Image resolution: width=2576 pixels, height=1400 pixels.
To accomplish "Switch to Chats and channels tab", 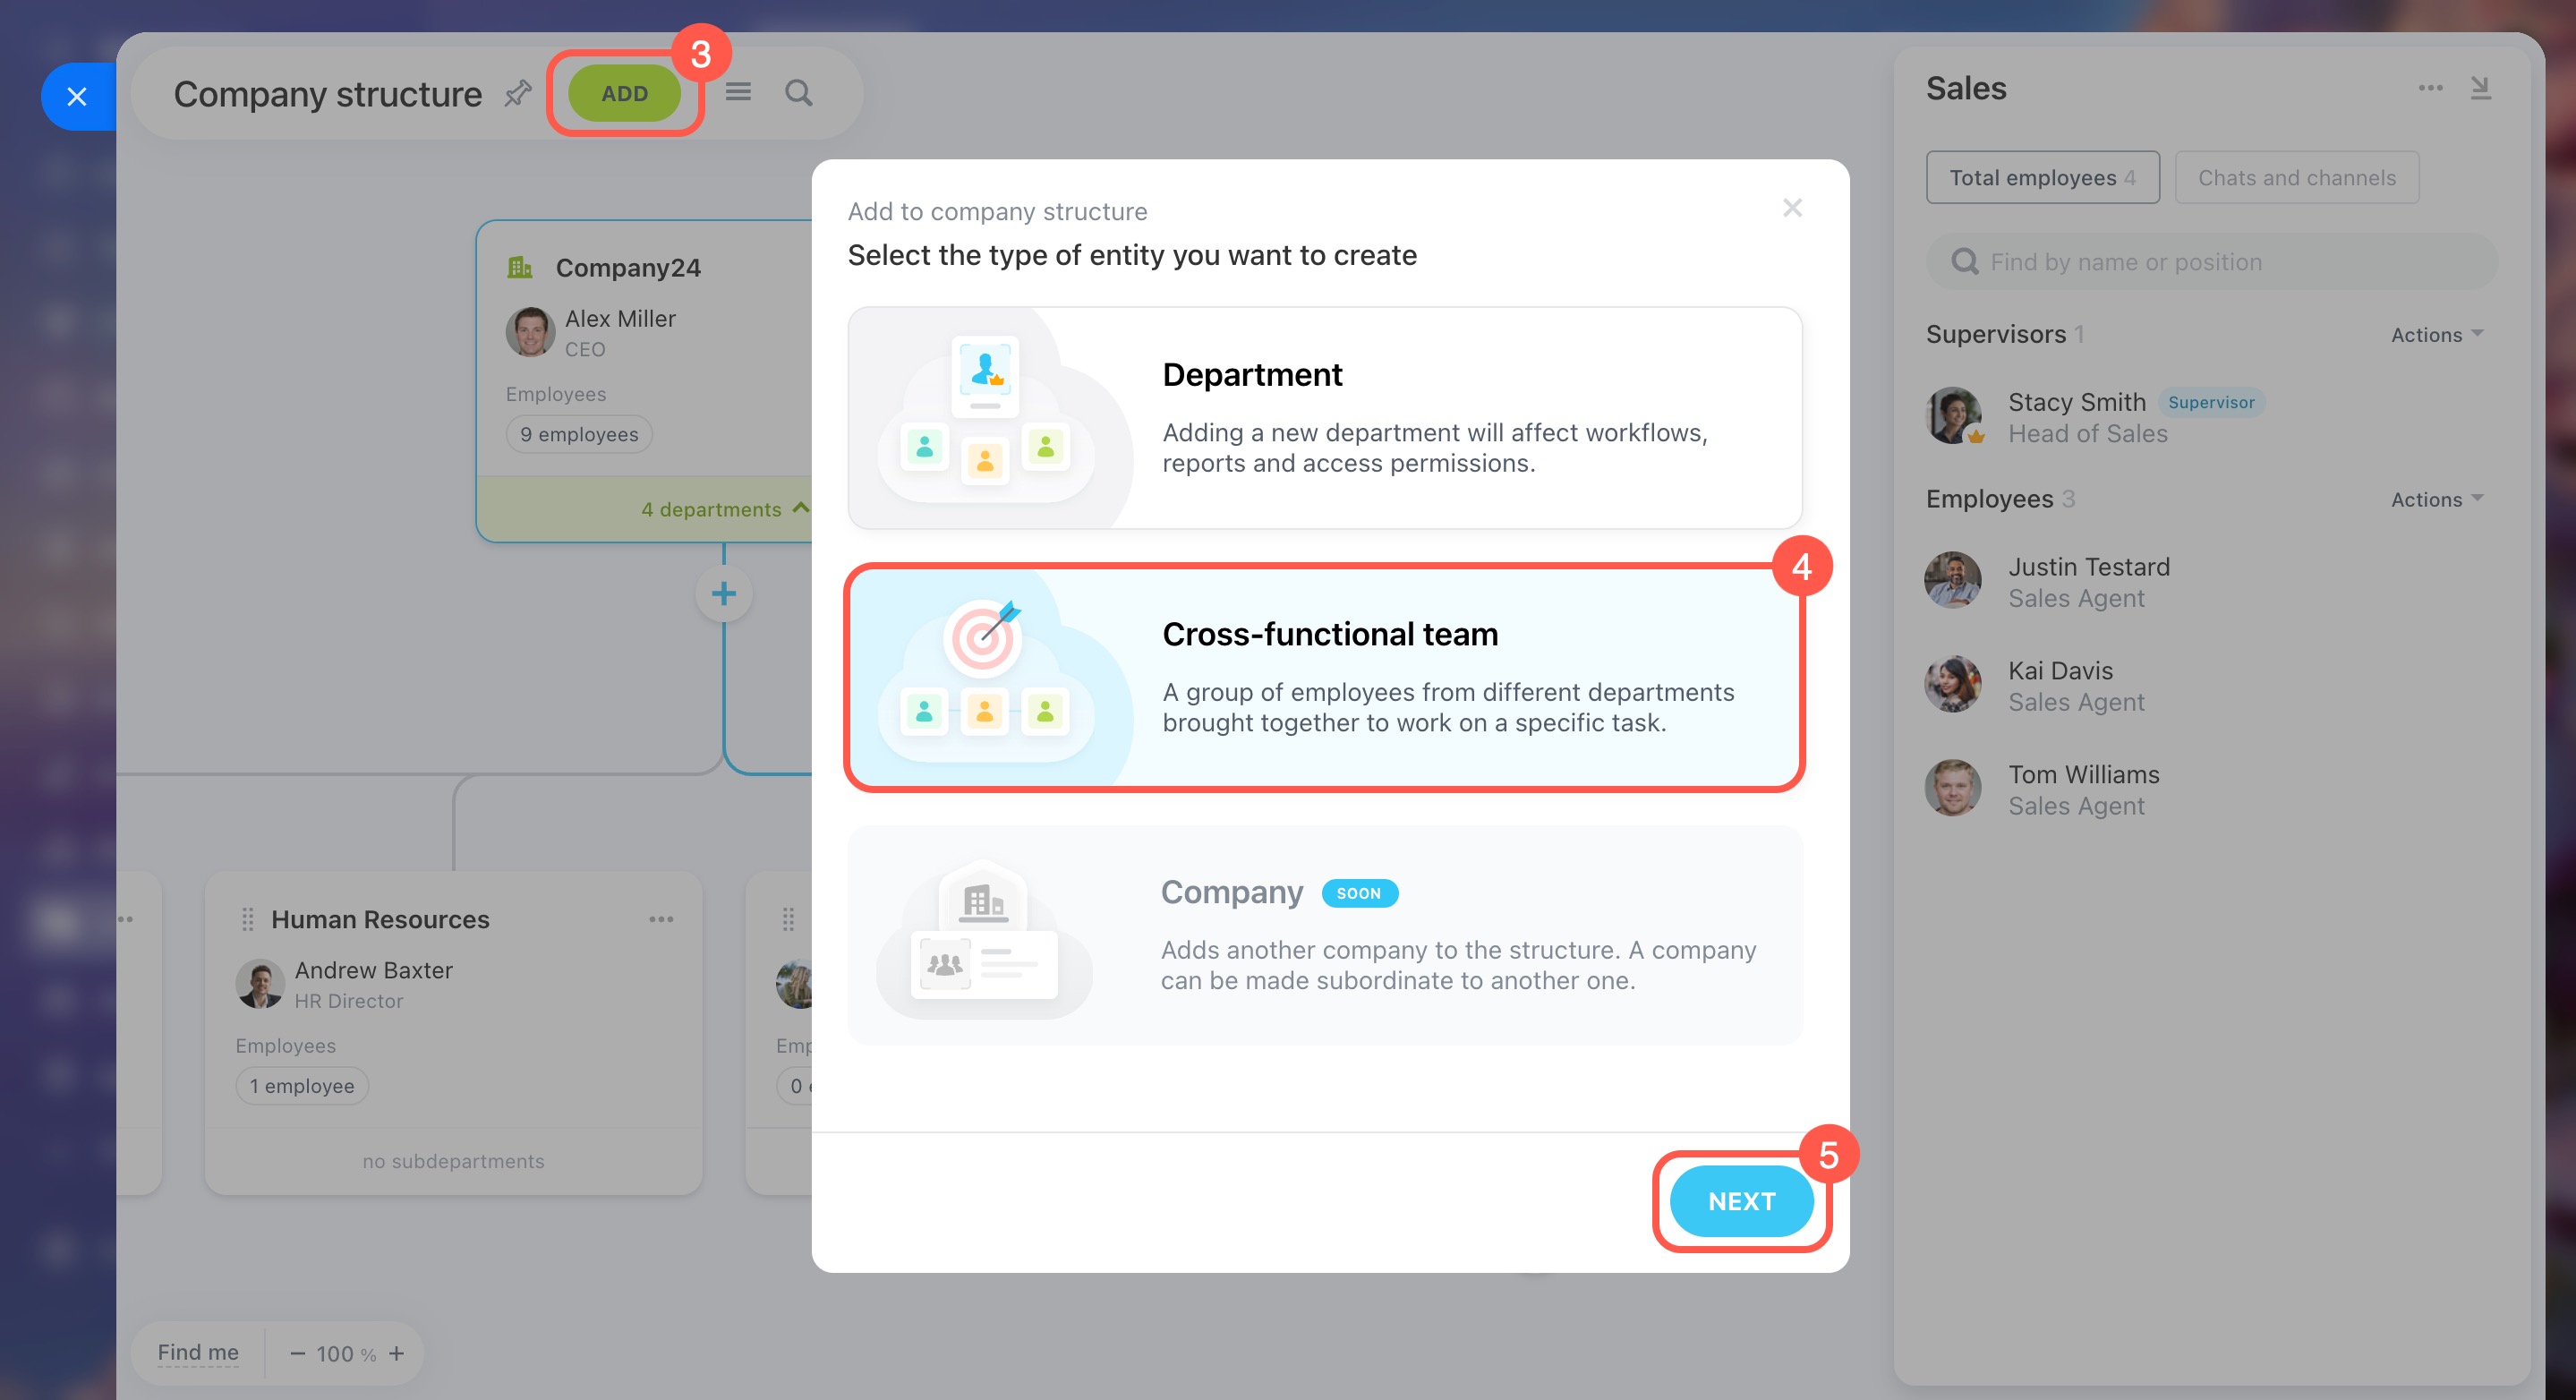I will pos(2296,178).
